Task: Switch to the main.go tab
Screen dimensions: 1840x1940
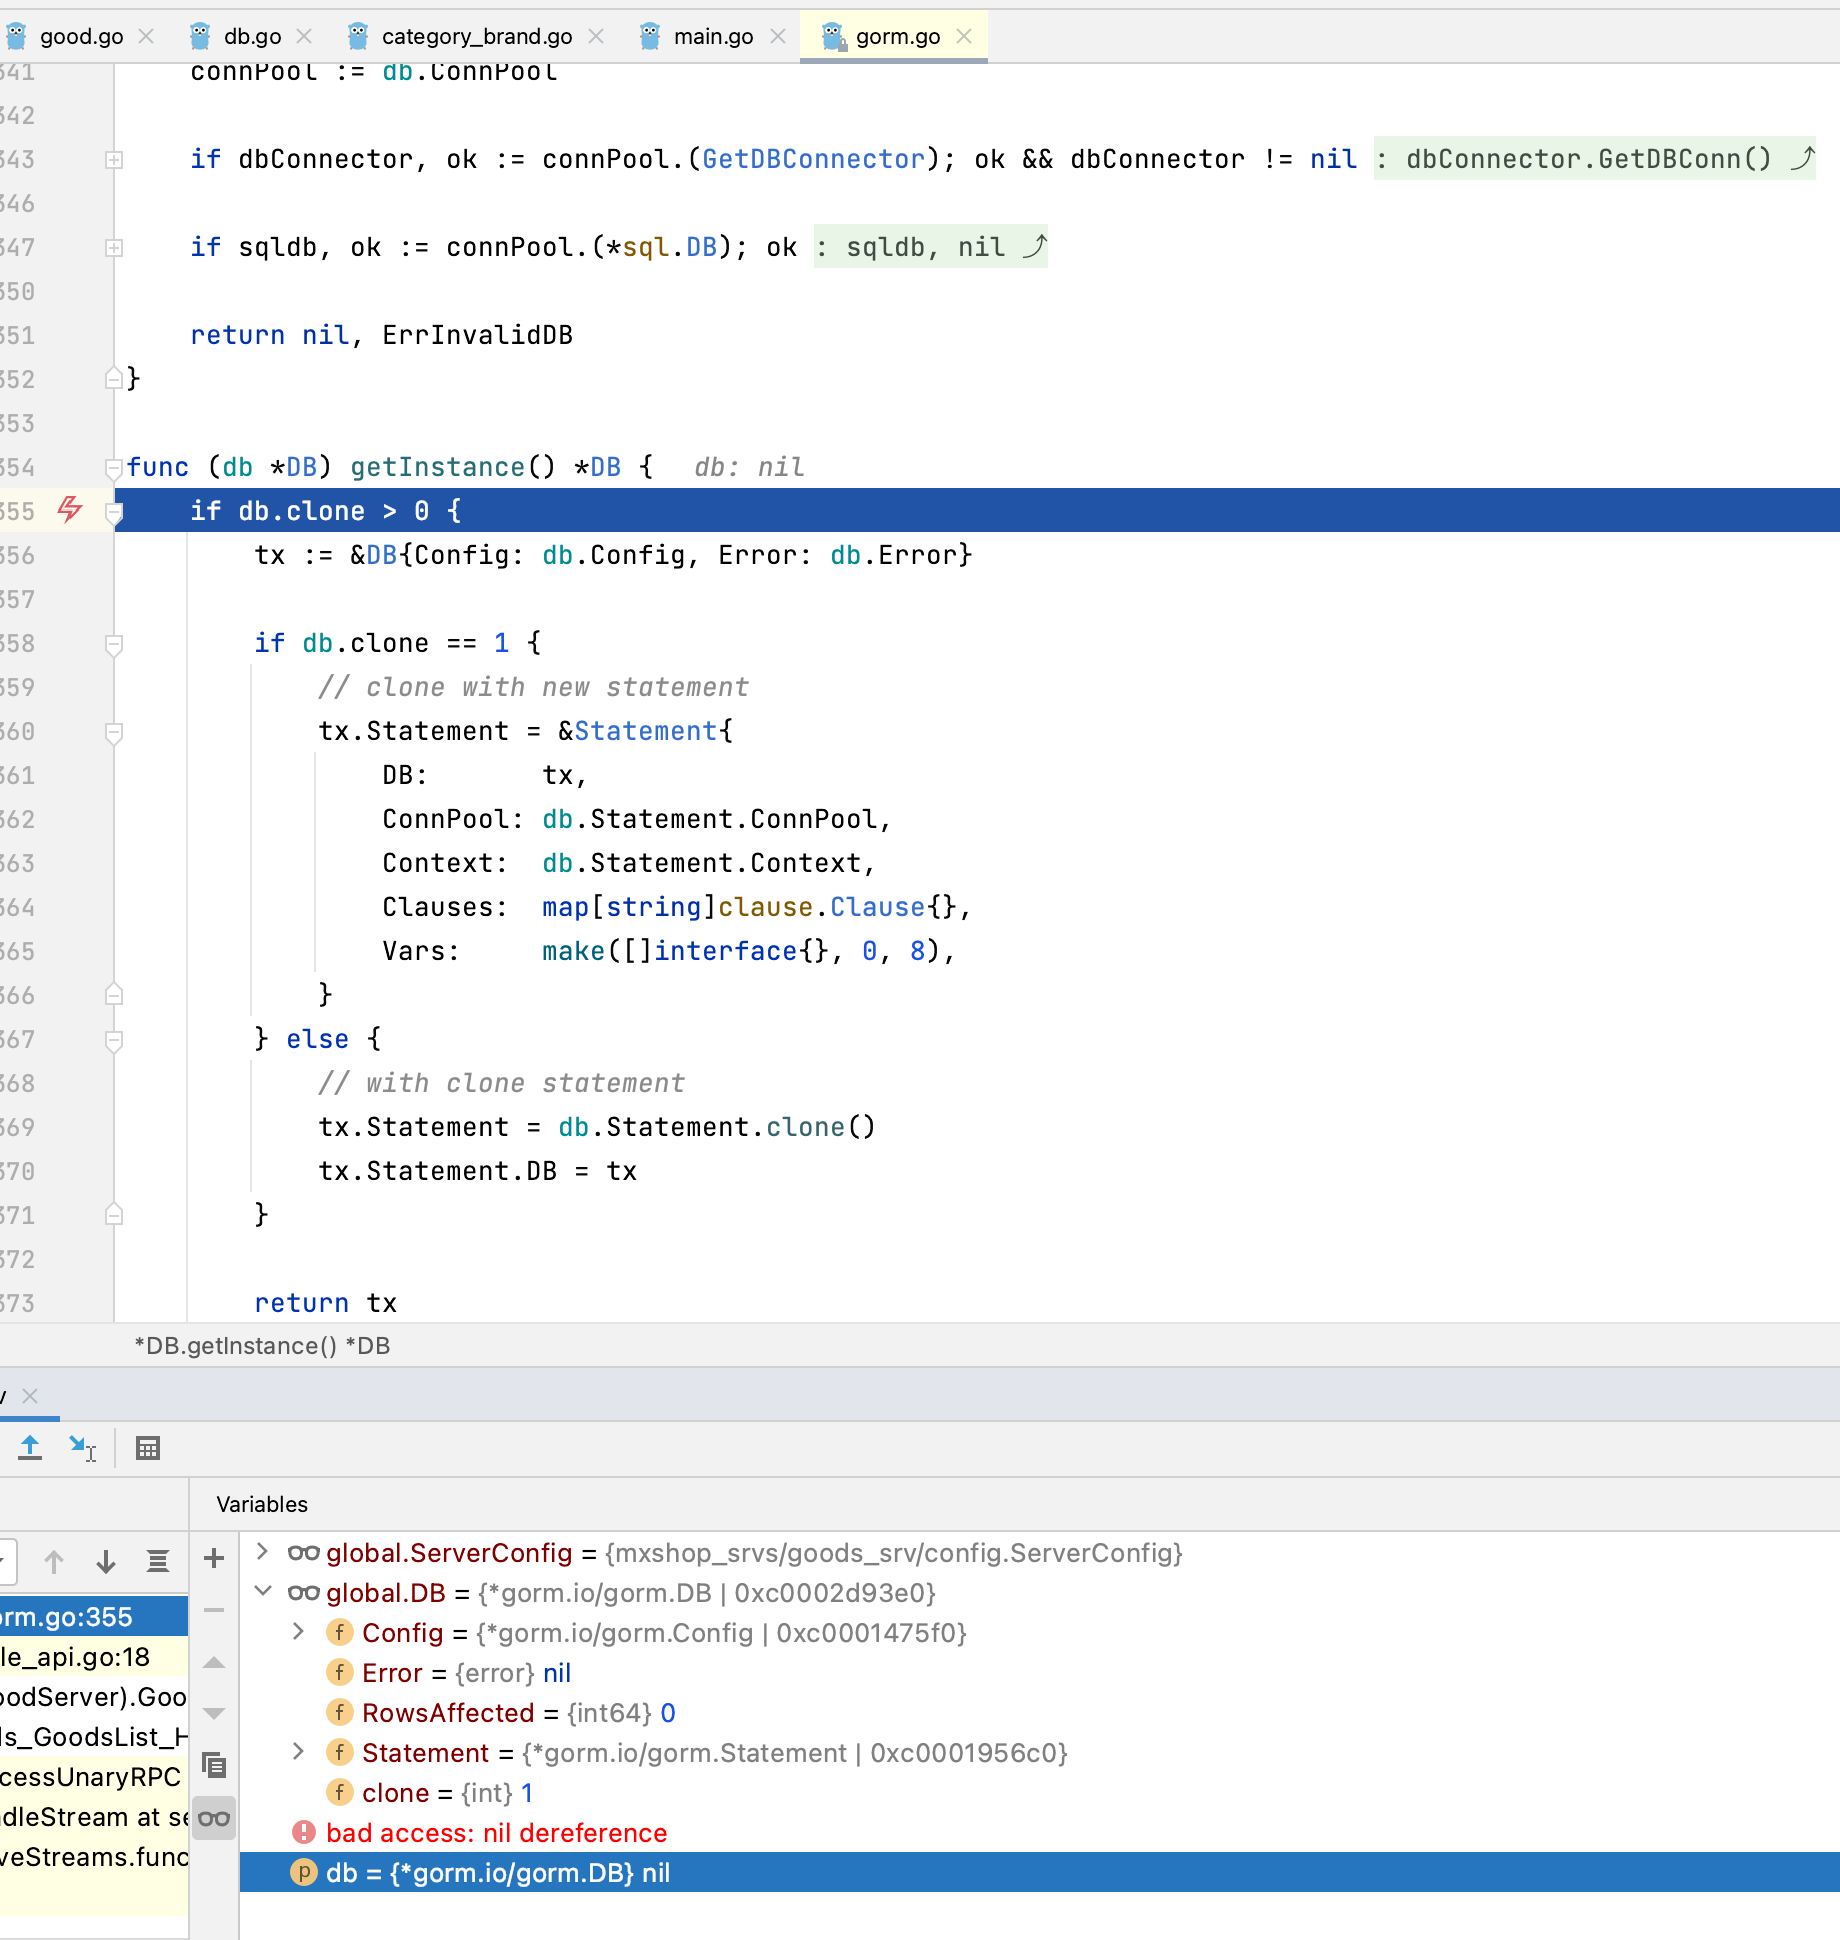Action: tap(713, 36)
